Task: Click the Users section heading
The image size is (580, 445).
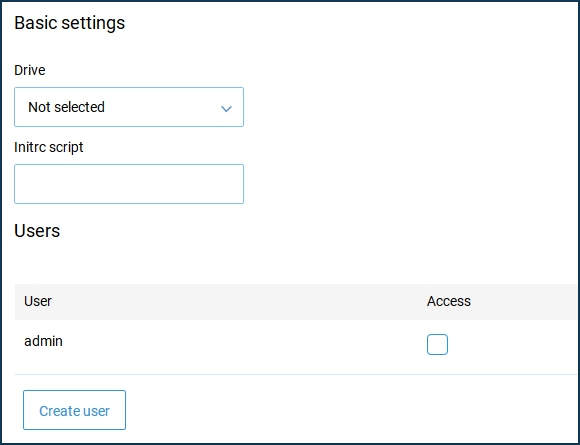Action: coord(37,230)
